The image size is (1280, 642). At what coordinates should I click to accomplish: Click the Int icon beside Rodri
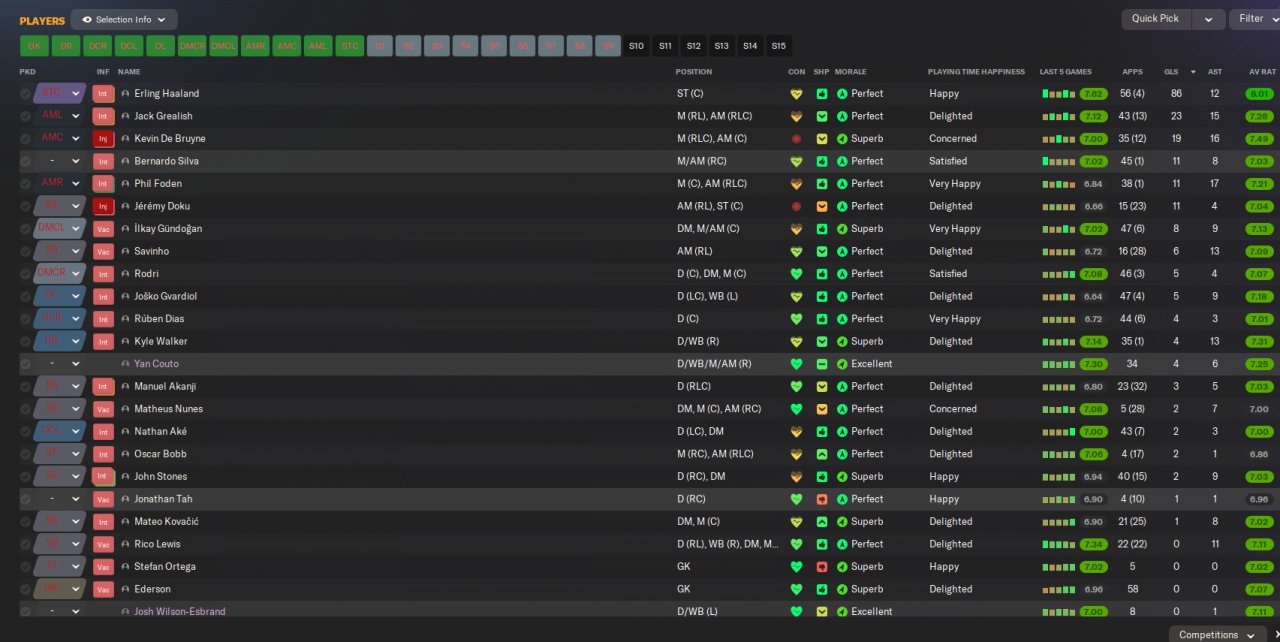(x=103, y=274)
